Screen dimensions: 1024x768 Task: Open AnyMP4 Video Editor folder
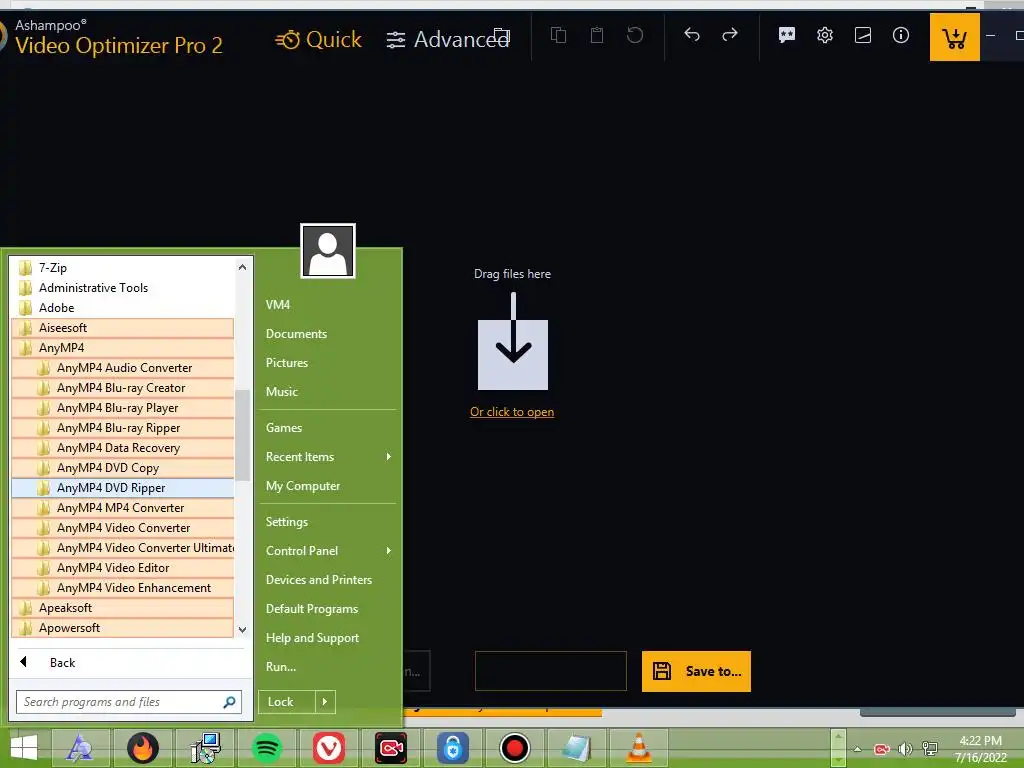click(x=123, y=568)
